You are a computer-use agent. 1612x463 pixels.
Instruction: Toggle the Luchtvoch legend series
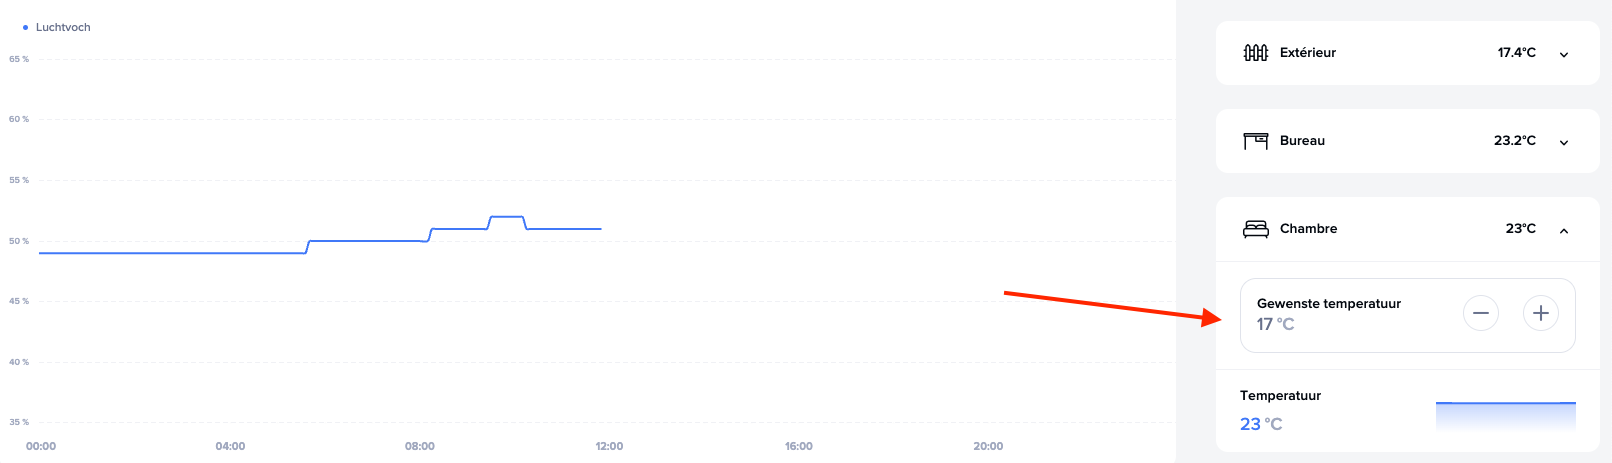pos(62,27)
